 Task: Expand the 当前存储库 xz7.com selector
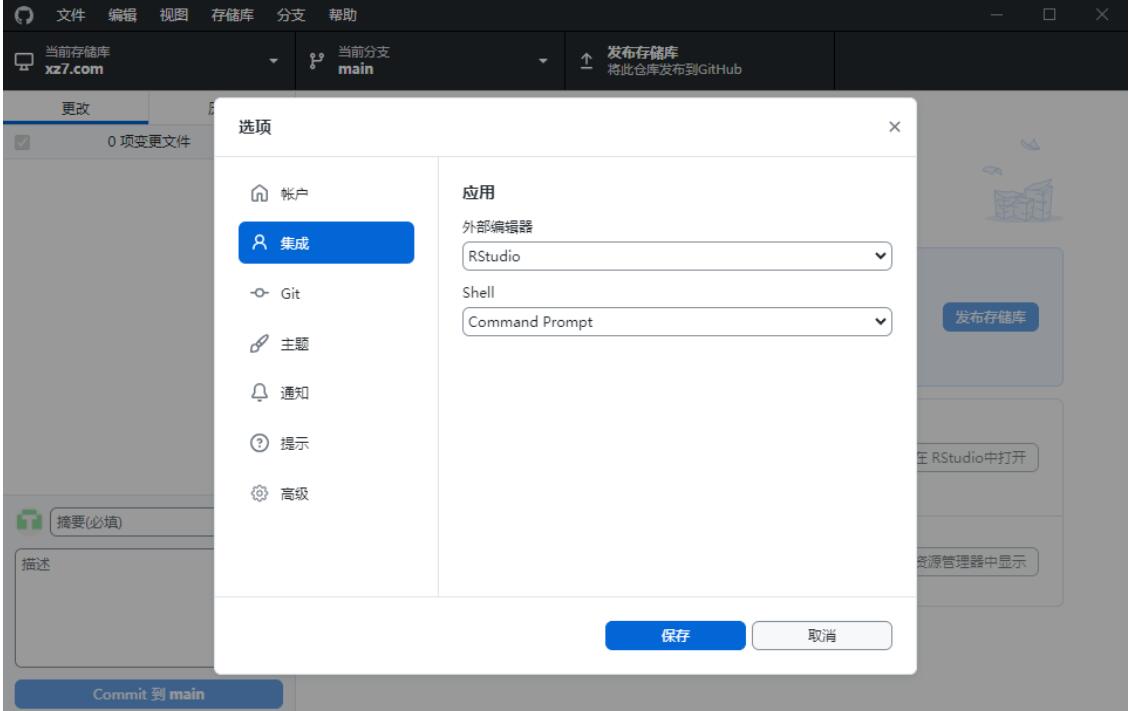pos(148,63)
